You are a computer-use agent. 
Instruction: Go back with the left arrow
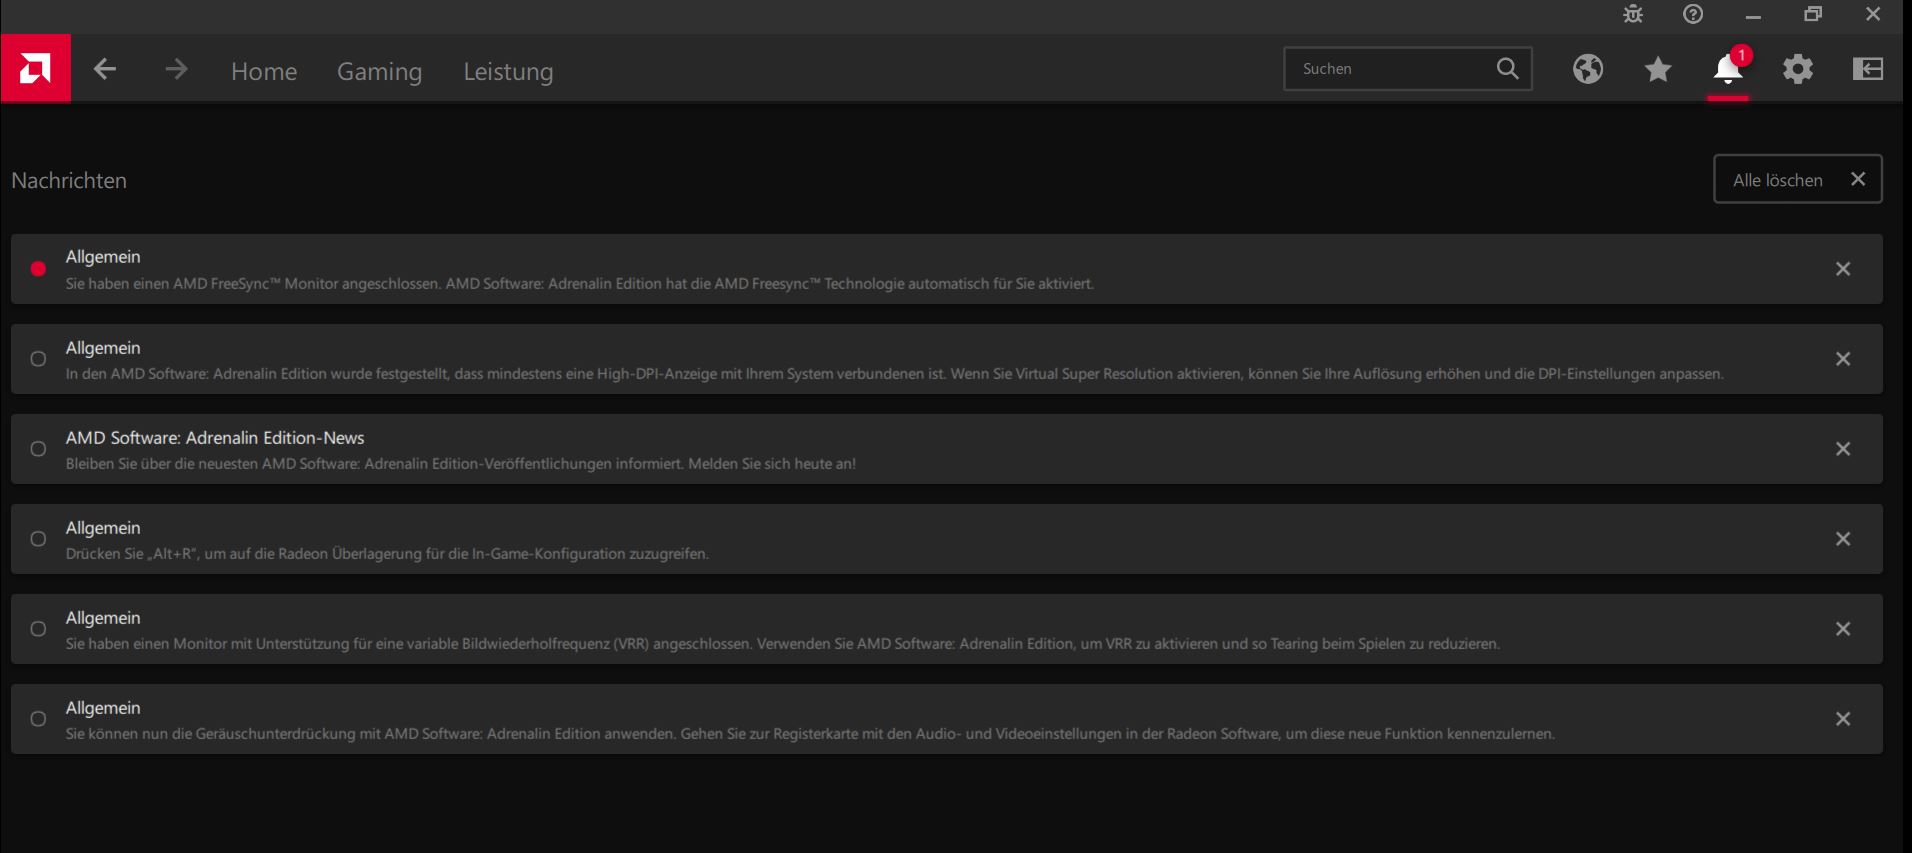click(x=105, y=69)
